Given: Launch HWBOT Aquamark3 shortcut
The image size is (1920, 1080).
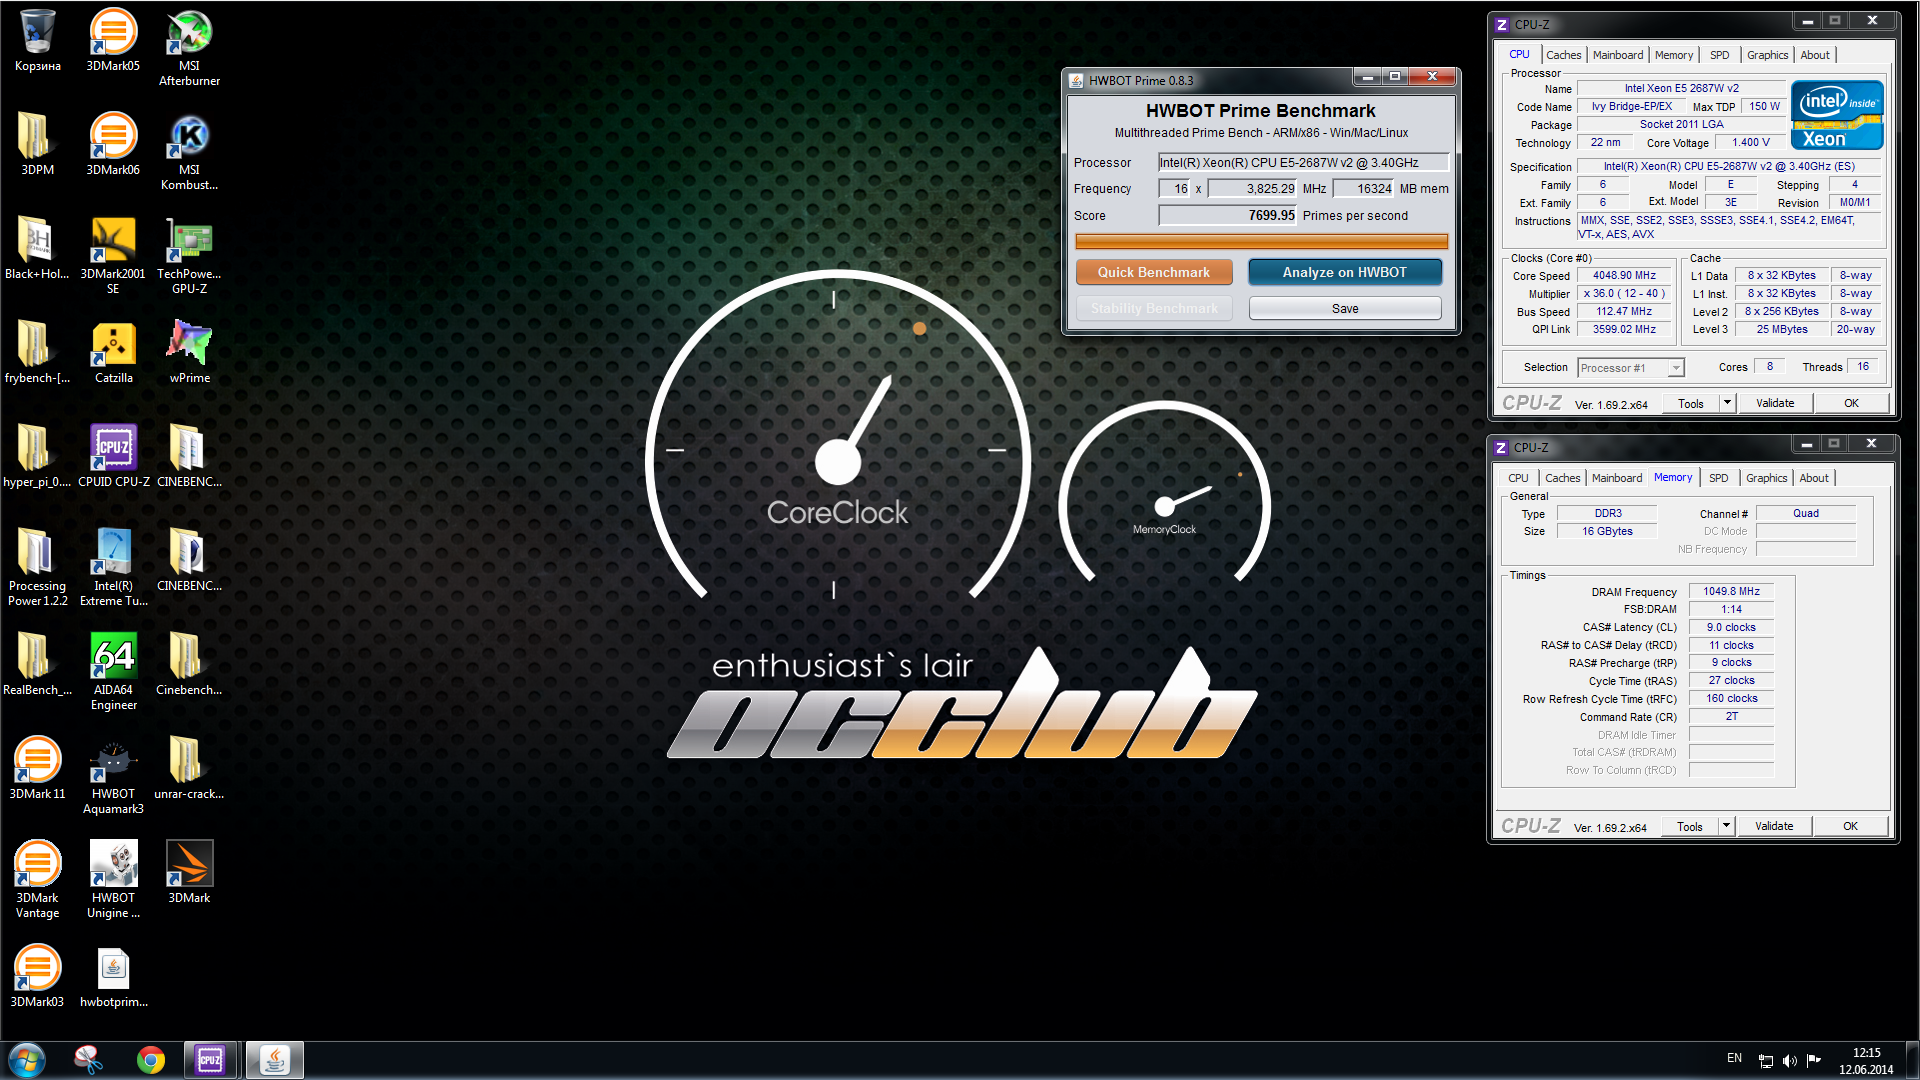Looking at the screenshot, I should [113, 776].
